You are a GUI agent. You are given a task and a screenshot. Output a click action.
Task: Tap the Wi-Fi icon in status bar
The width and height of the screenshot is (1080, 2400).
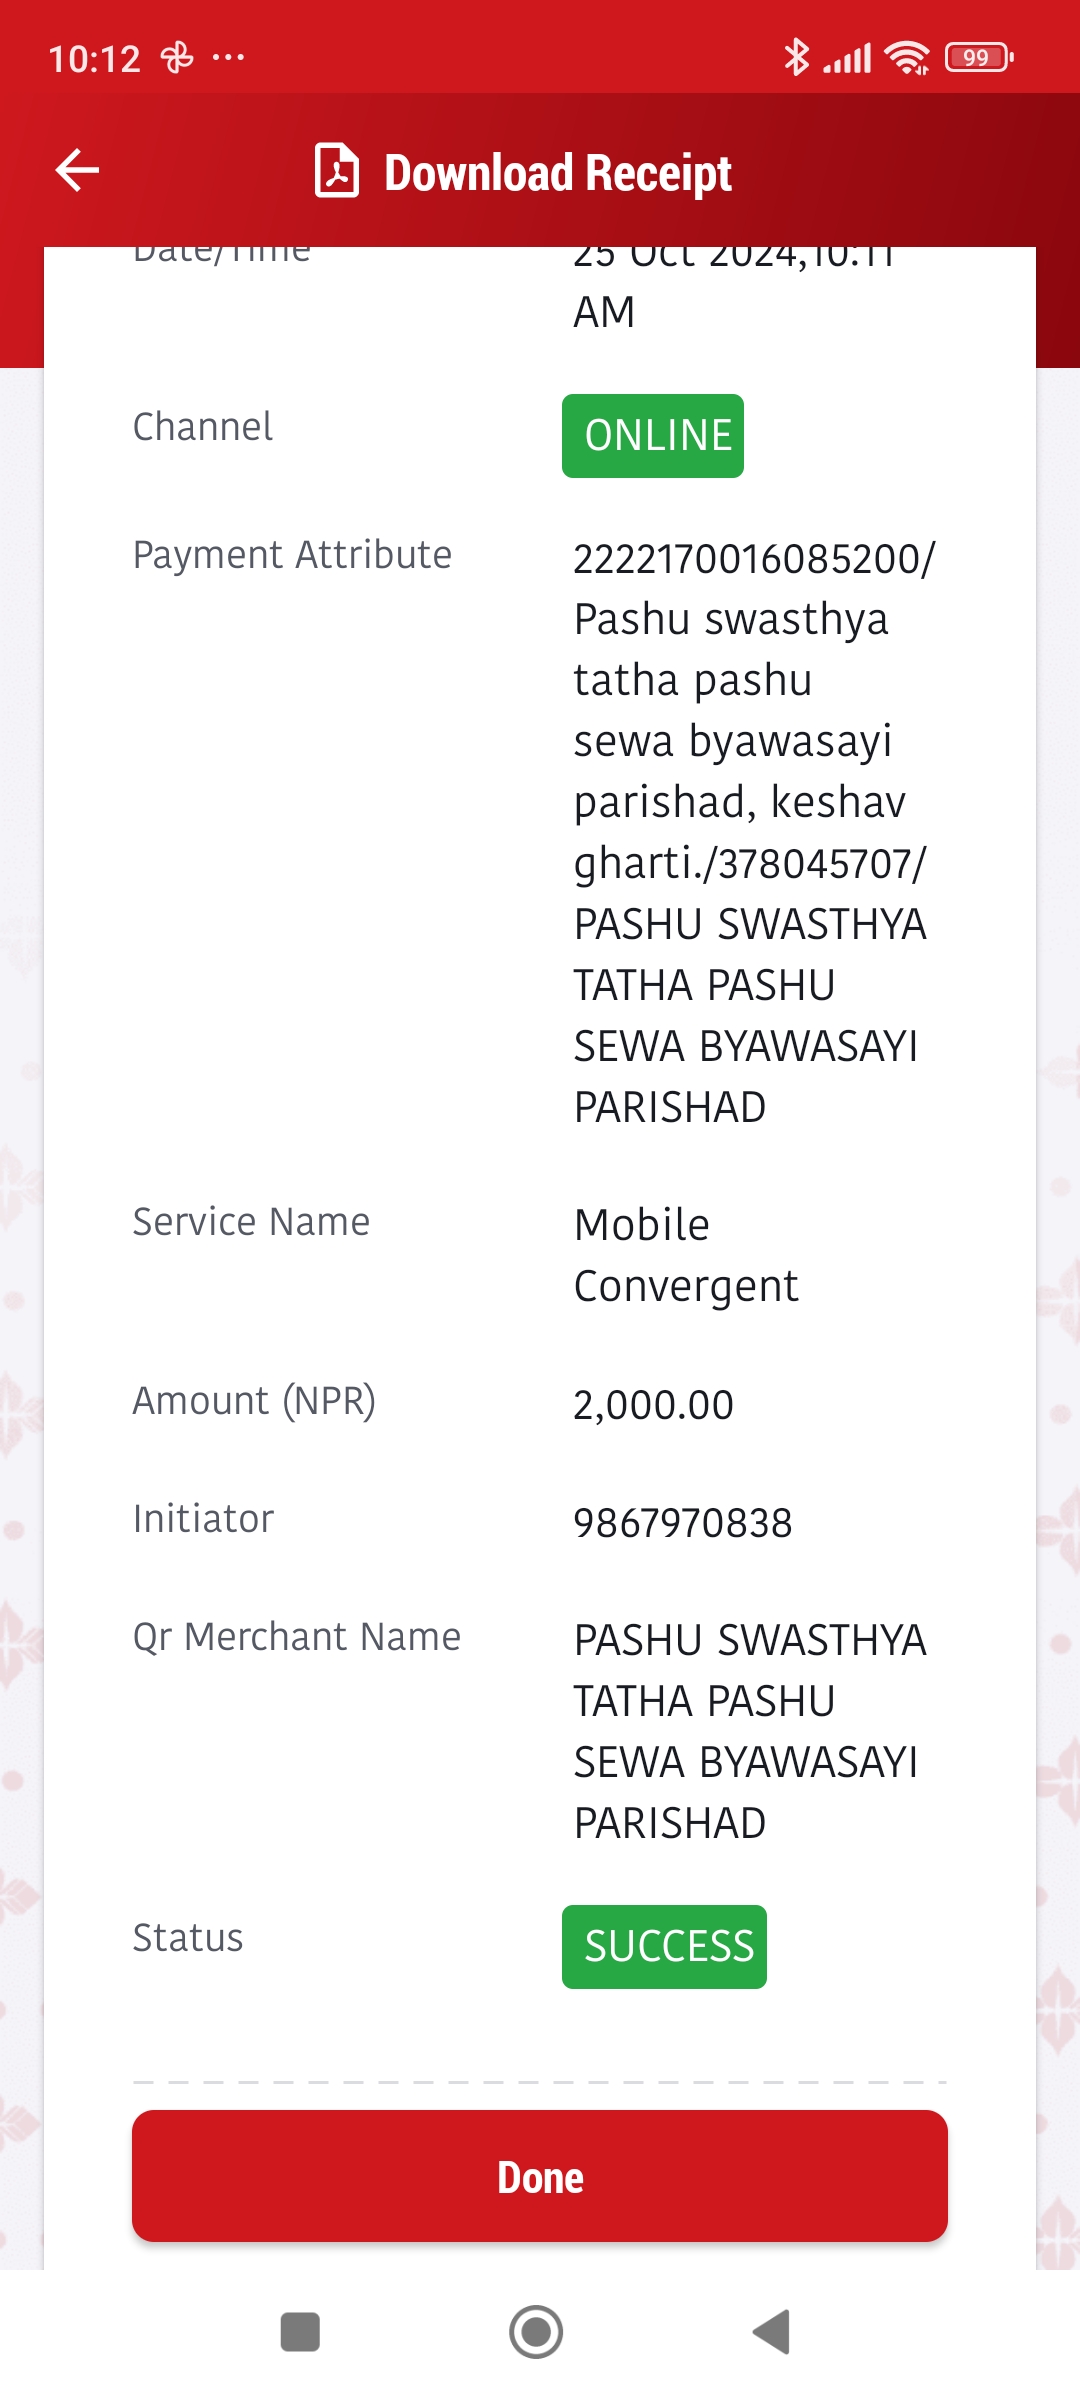click(908, 58)
